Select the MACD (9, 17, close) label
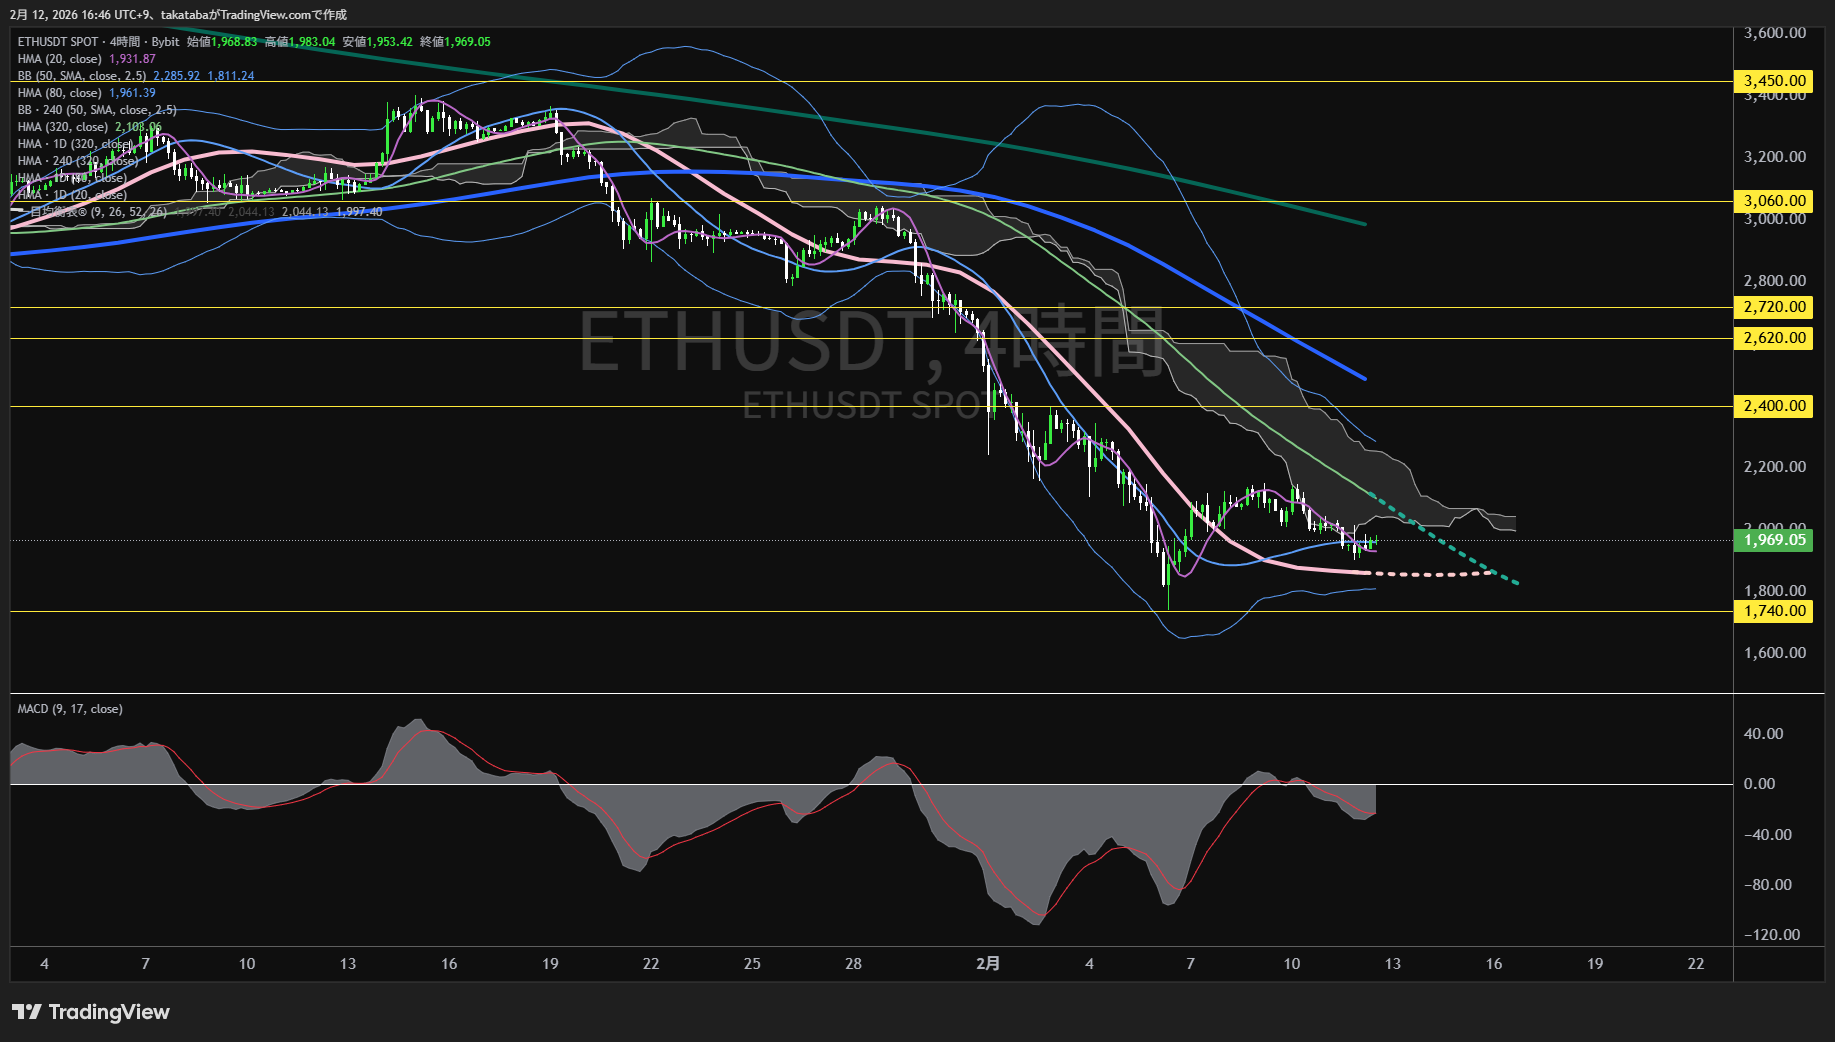 coord(70,709)
